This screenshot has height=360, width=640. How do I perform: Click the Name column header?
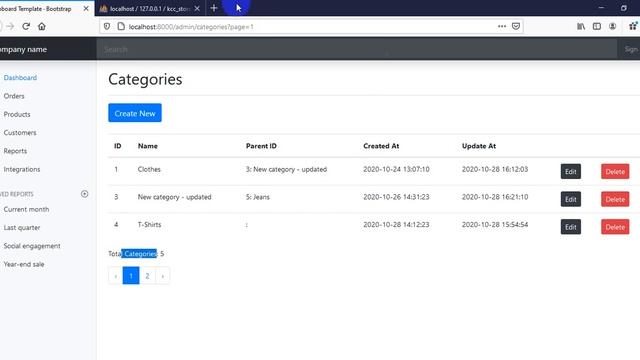point(148,146)
